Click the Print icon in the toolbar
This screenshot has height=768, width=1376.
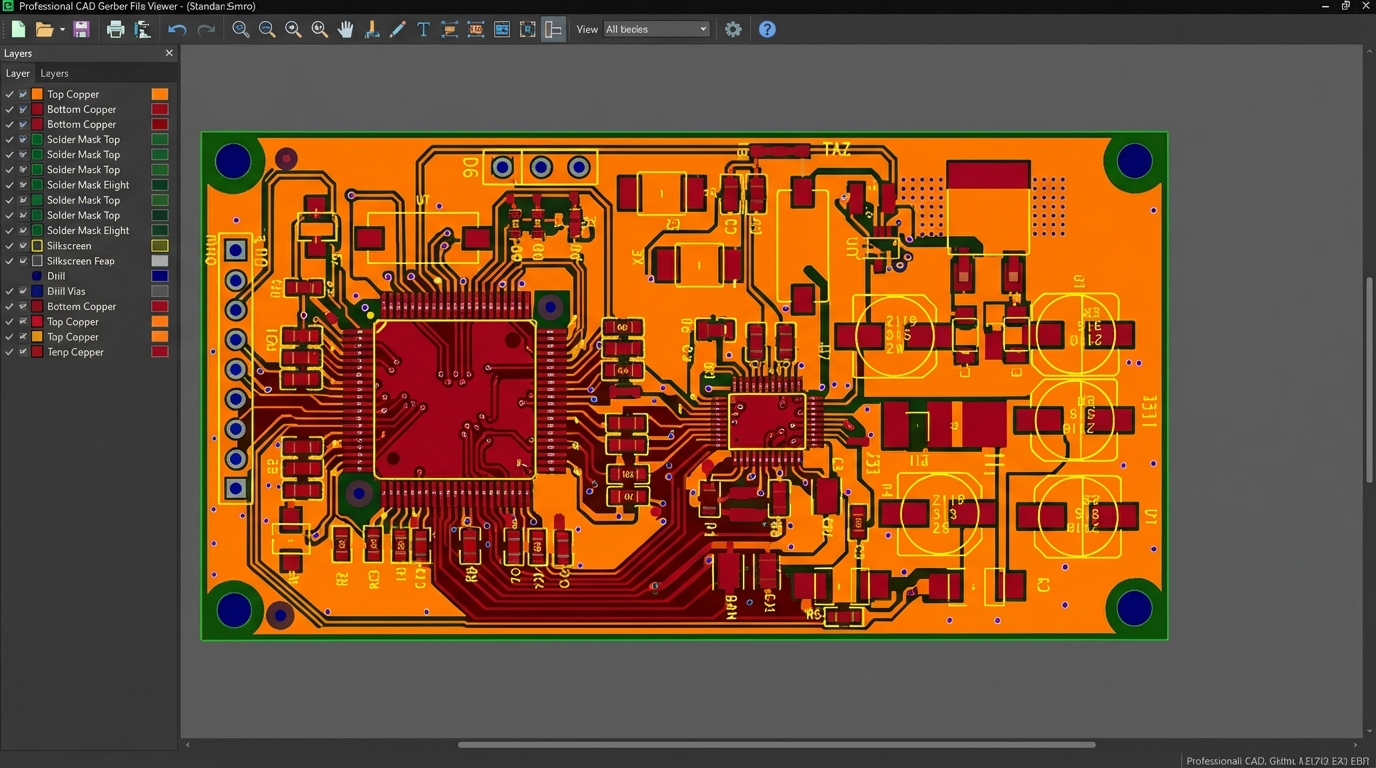tap(115, 30)
